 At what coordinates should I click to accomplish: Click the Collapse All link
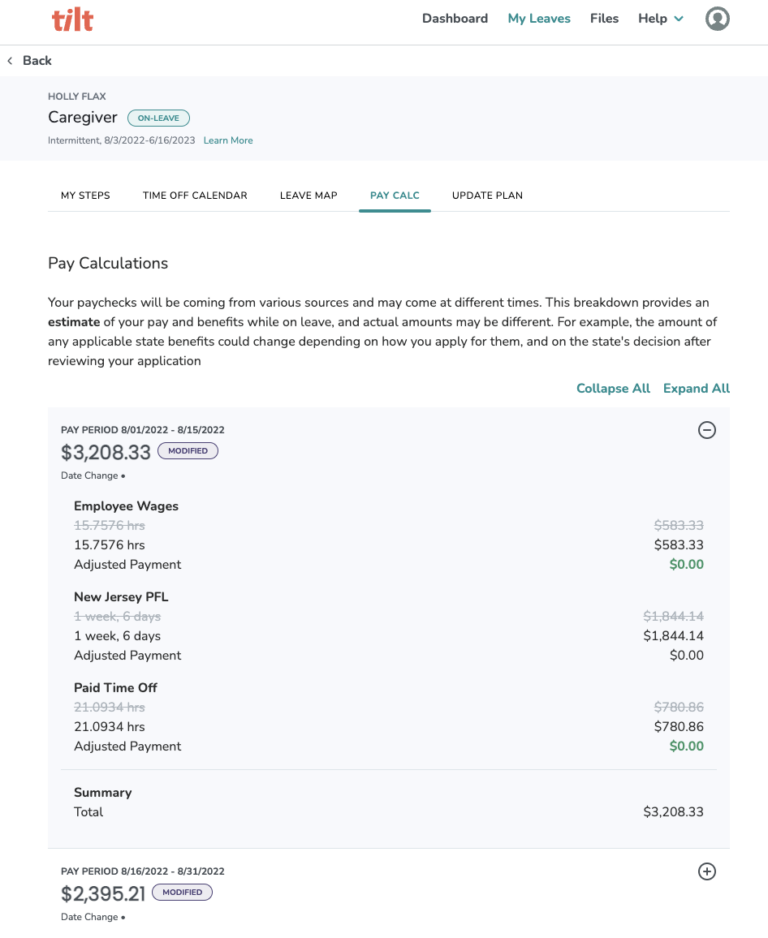pos(613,388)
